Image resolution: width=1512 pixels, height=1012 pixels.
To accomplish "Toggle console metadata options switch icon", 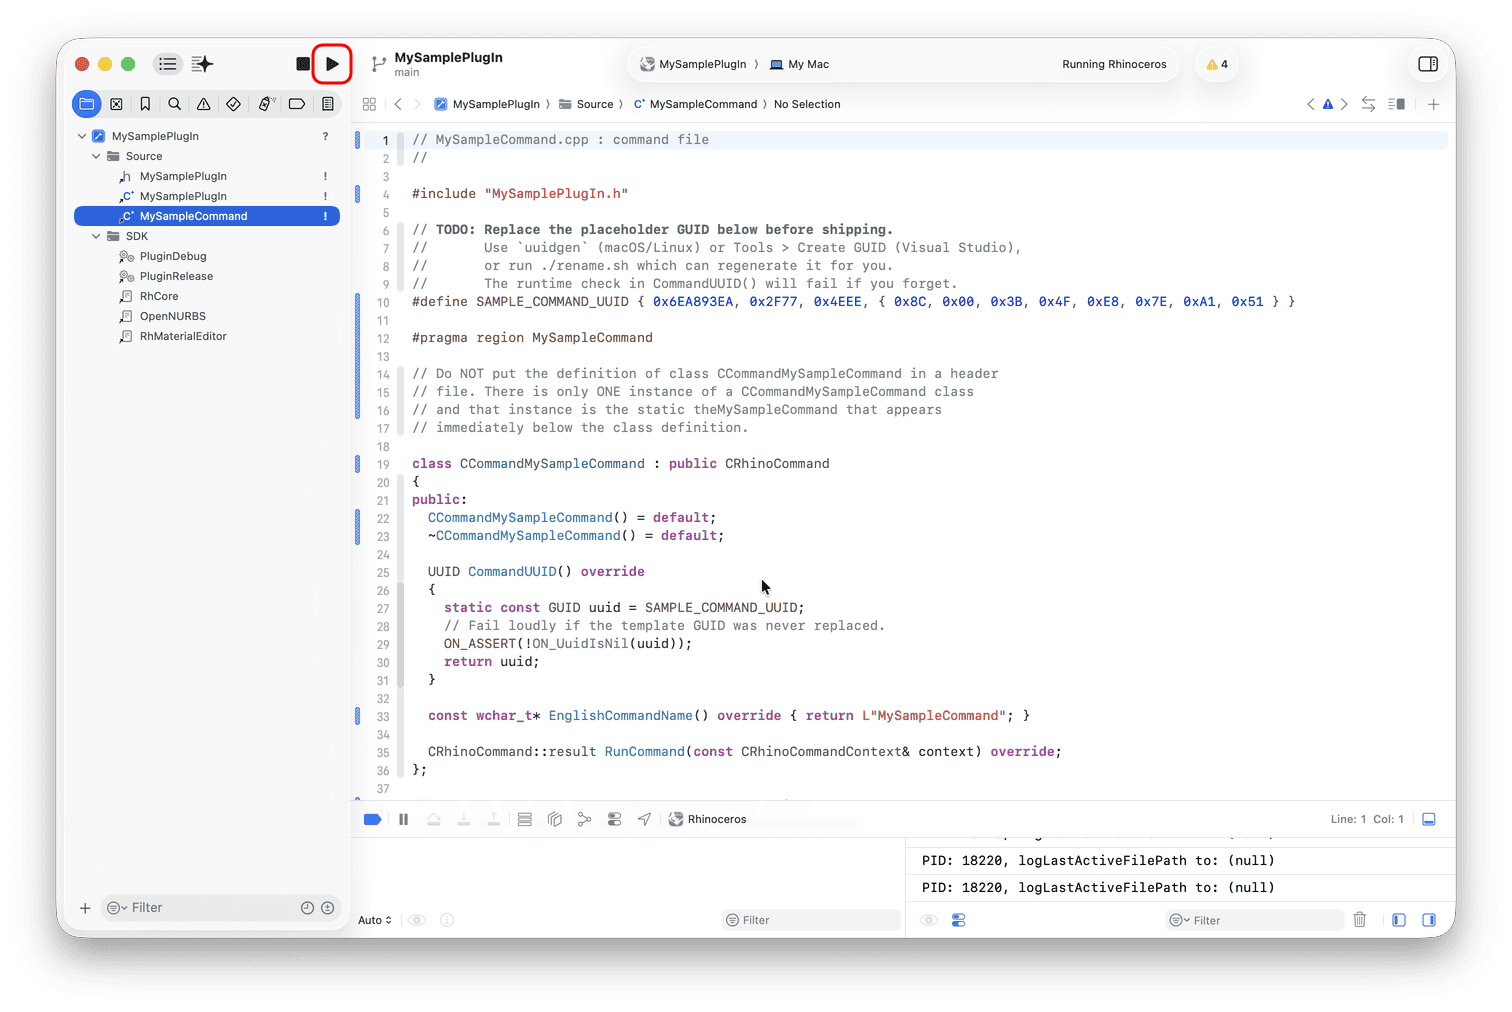I will coord(958,920).
